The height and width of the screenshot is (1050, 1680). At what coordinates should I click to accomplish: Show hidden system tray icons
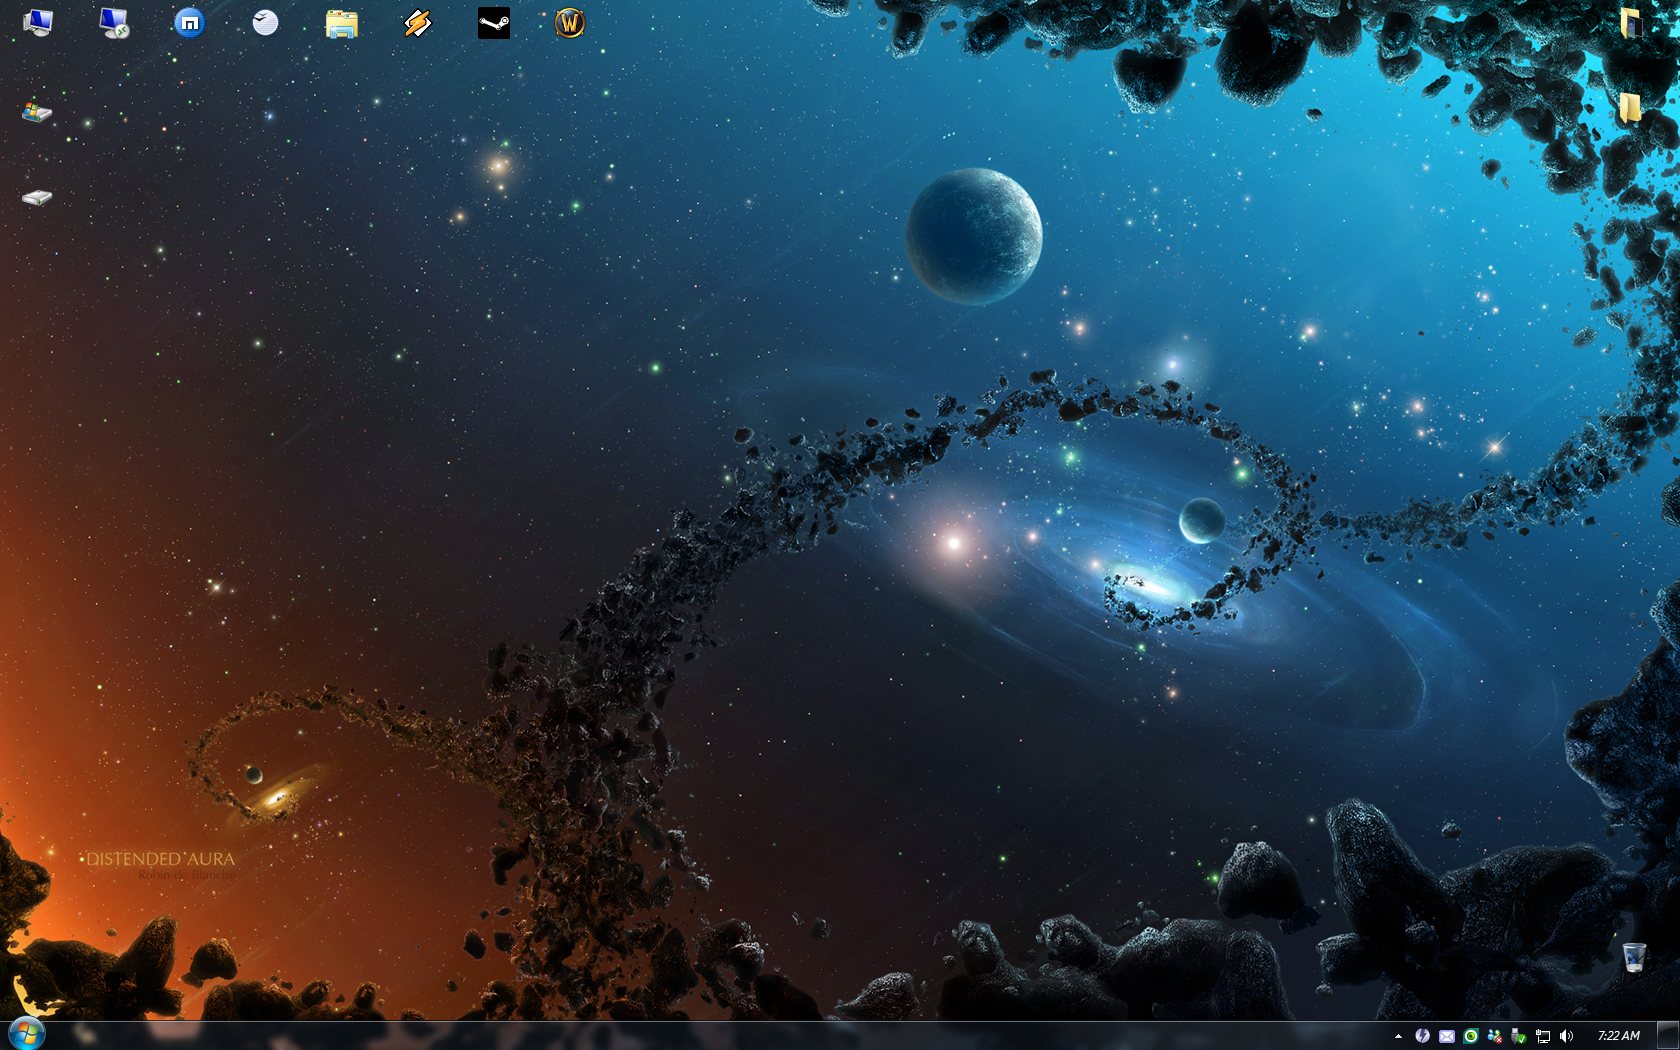pyautogui.click(x=1398, y=1036)
